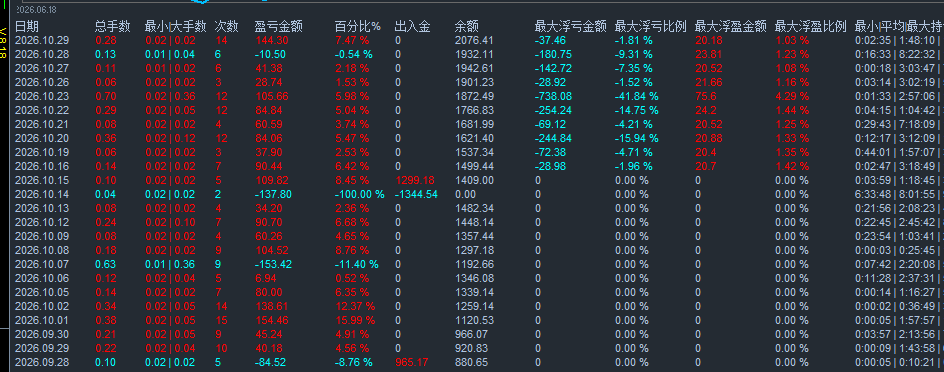944x372 pixels.
Task: Select the 2026.10.01 date cell
Action: point(41,320)
